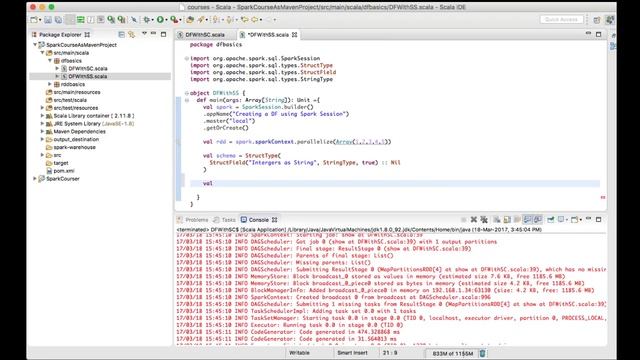The image size is (640, 360).
Task: Expand the DFWithSC.scala tree node
Action: (57, 68)
